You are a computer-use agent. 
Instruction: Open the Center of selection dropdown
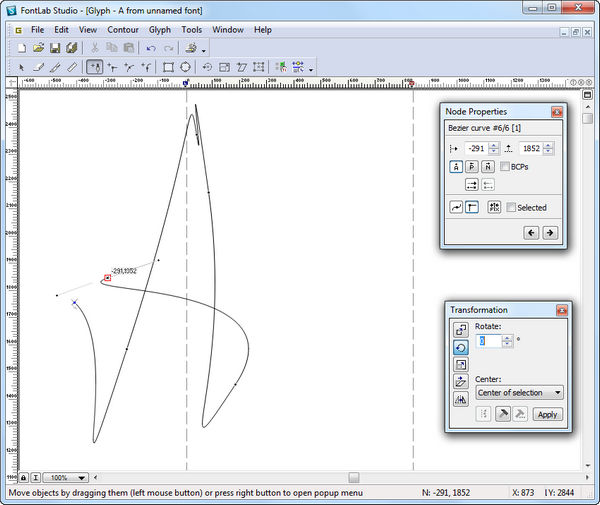(x=518, y=393)
